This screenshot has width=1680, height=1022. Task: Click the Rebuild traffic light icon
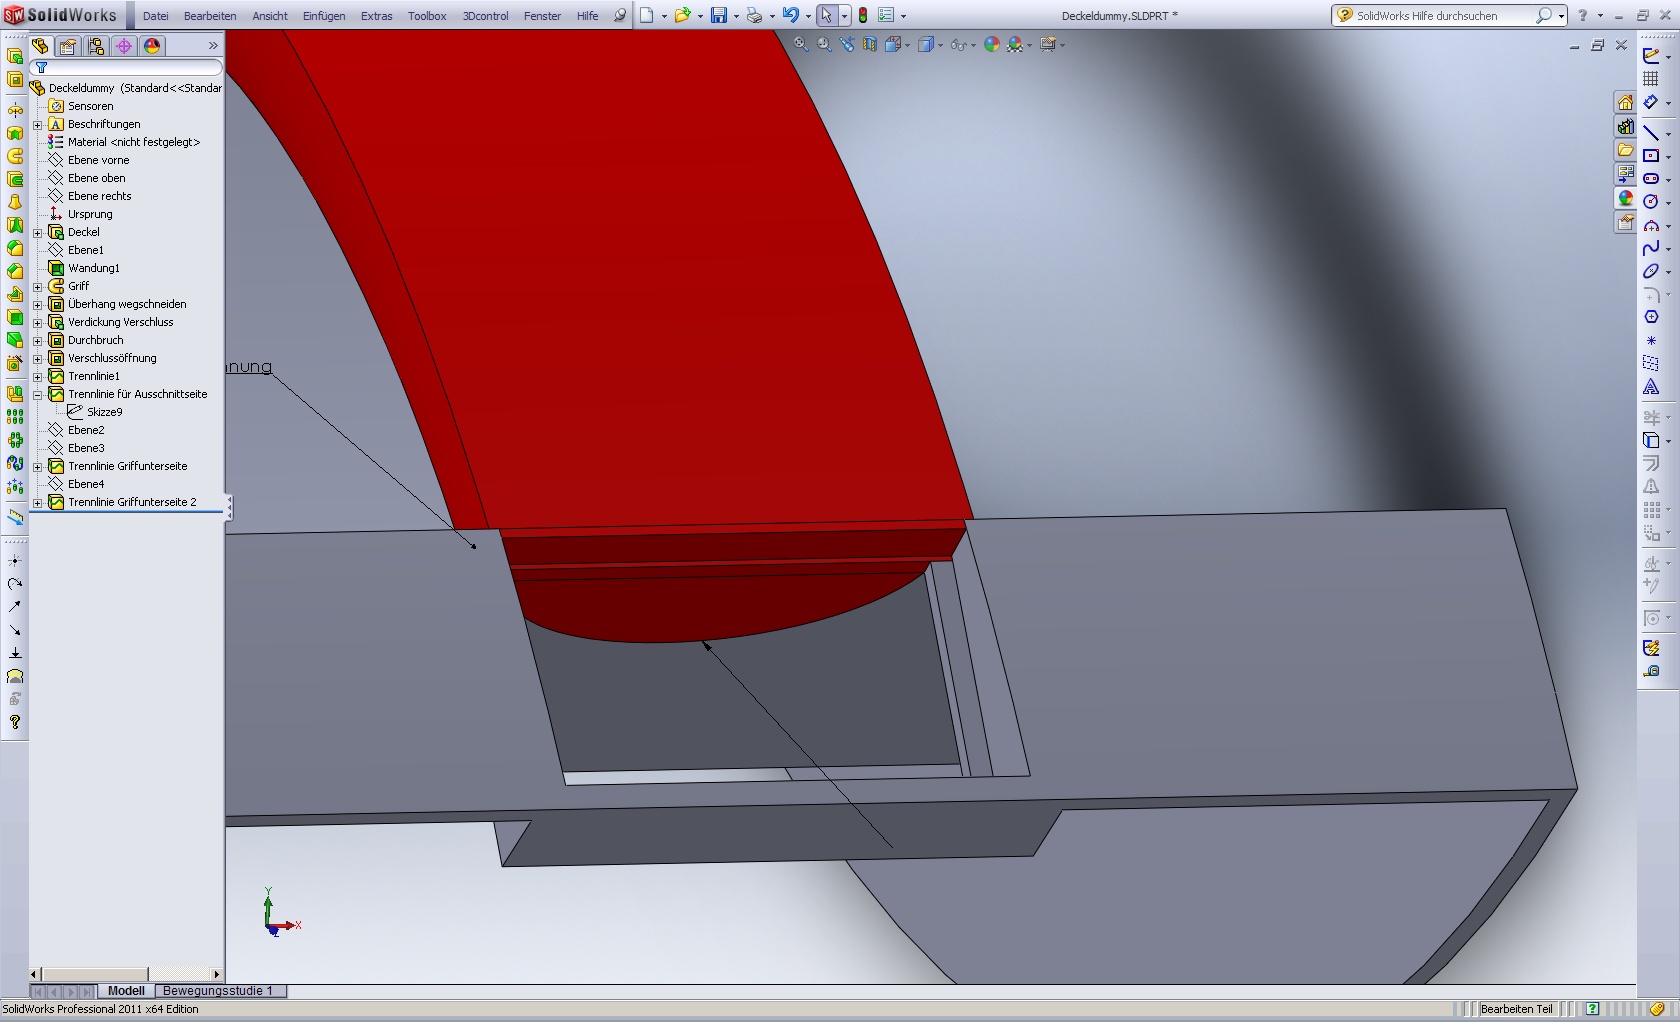863,15
